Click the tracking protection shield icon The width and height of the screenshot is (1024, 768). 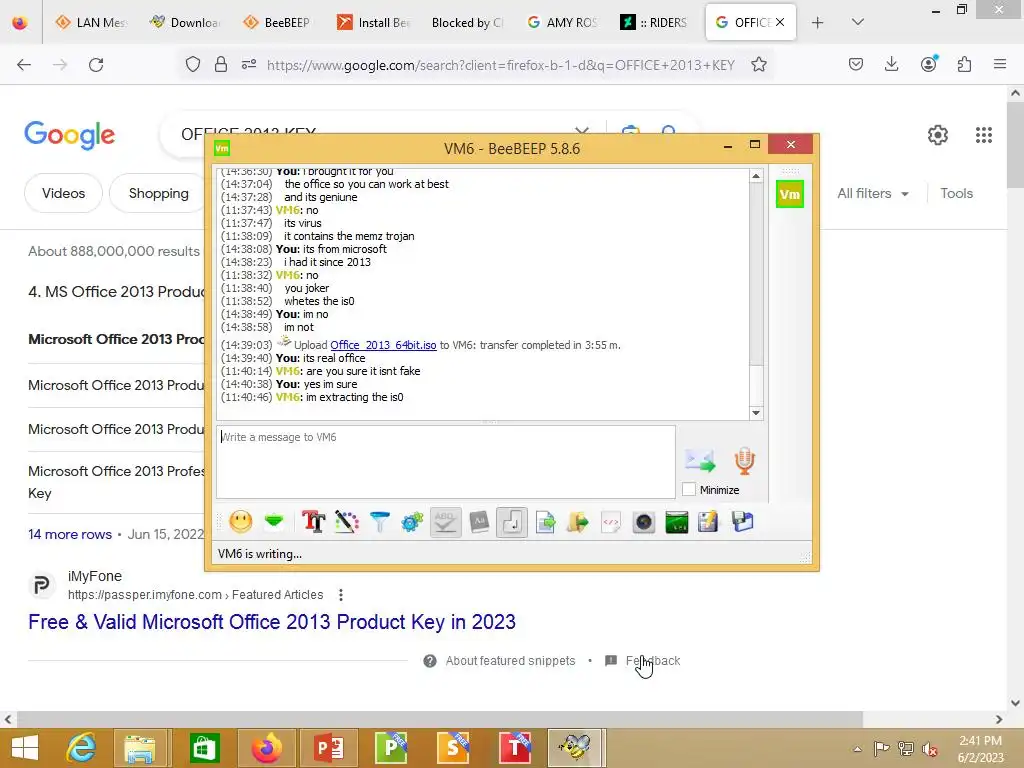(x=193, y=65)
